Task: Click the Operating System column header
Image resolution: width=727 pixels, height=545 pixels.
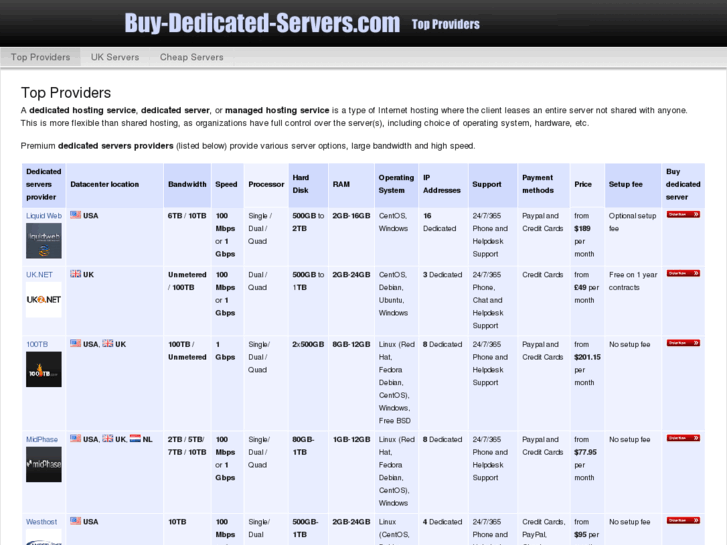Action: 396,184
